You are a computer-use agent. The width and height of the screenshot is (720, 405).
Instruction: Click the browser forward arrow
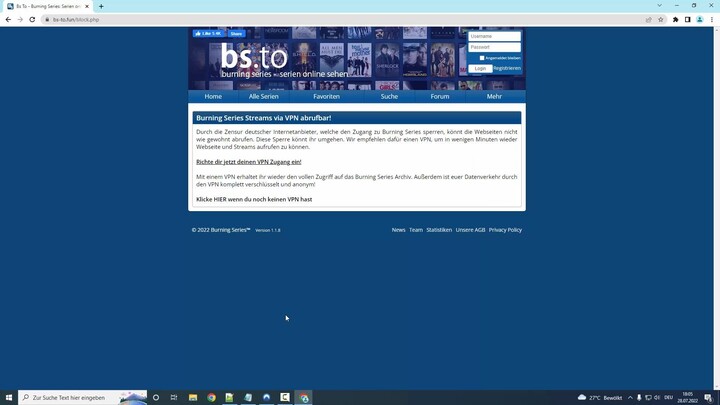click(x=20, y=20)
